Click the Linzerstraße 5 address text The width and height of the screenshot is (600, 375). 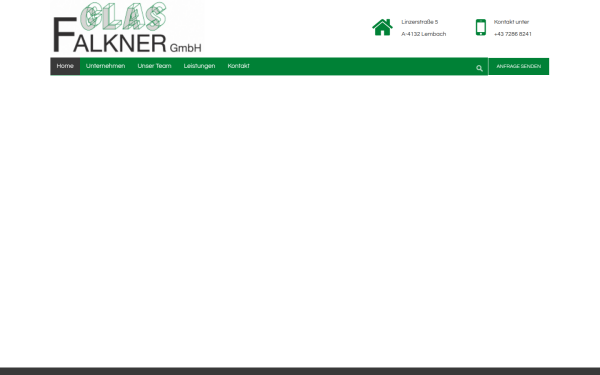click(x=420, y=22)
